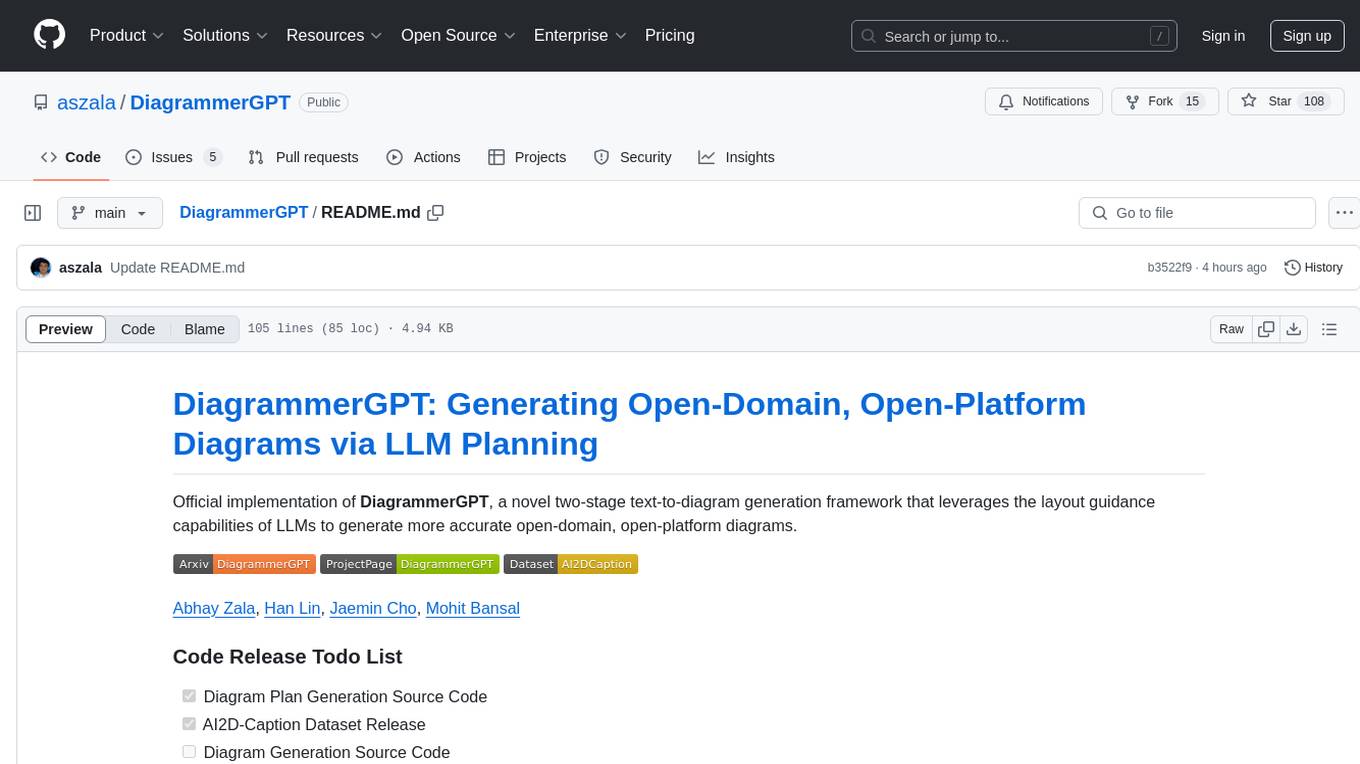
Task: Expand the Product menu
Action: (x=127, y=35)
